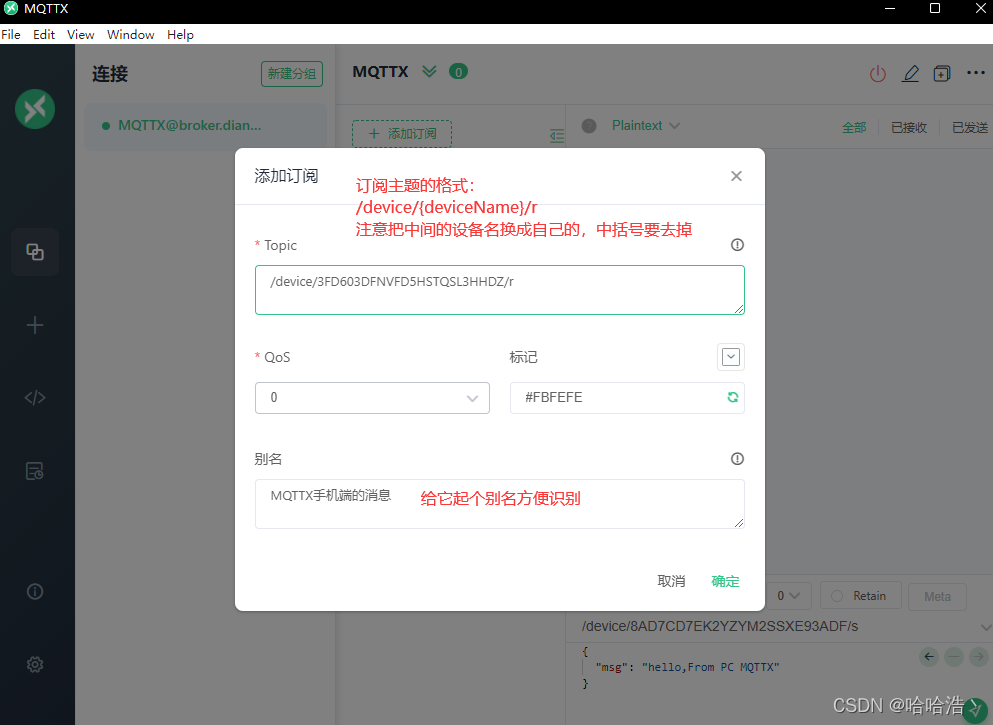The height and width of the screenshot is (725, 993).
Task: Click the red disconnect power icon
Action: [x=878, y=74]
